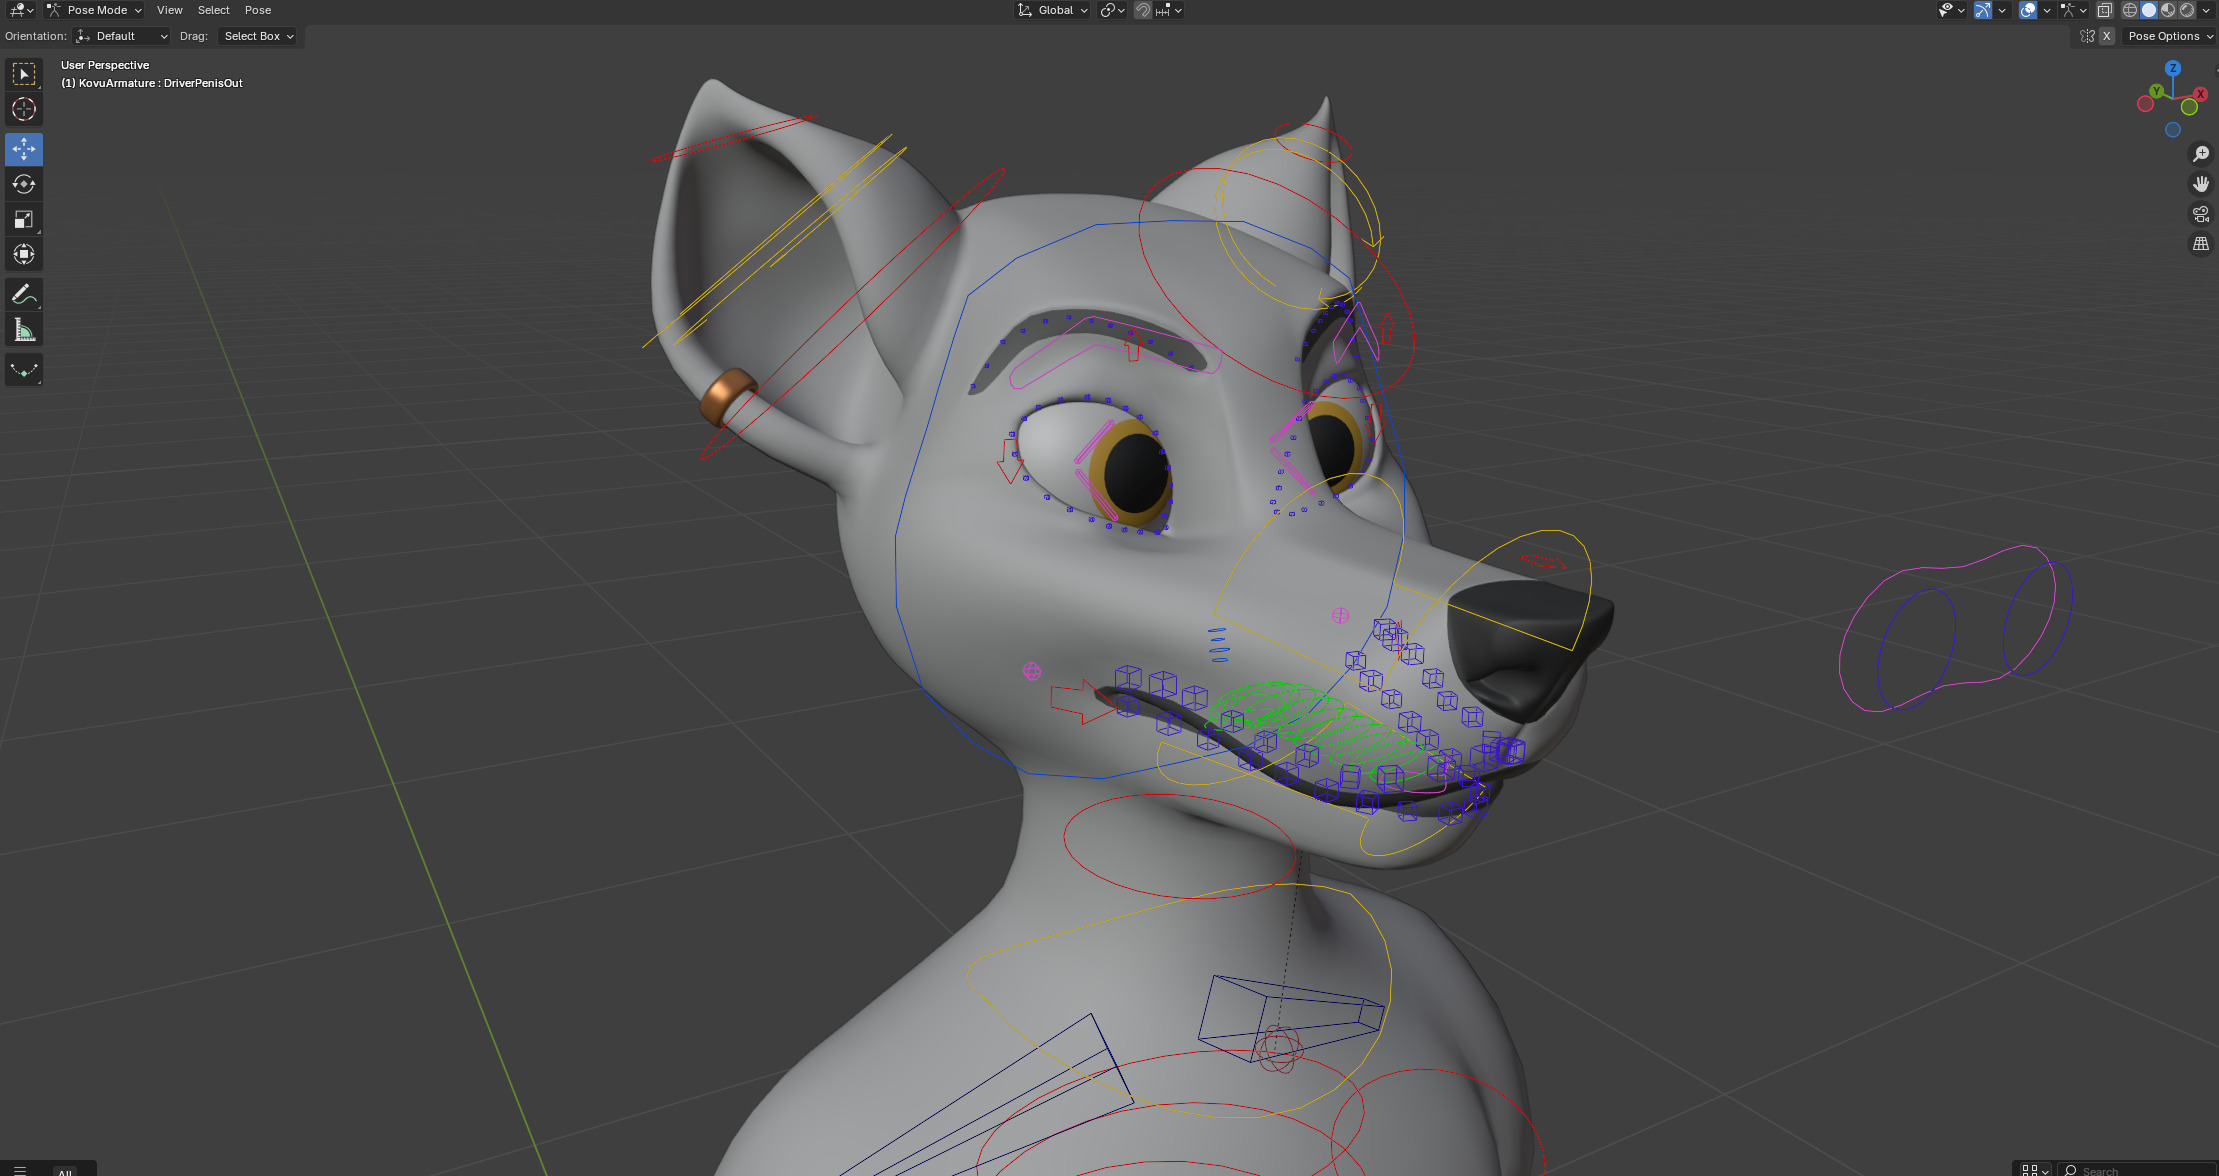The image size is (2219, 1176).
Task: Toggle snapping magnet
Action: [x=1143, y=10]
